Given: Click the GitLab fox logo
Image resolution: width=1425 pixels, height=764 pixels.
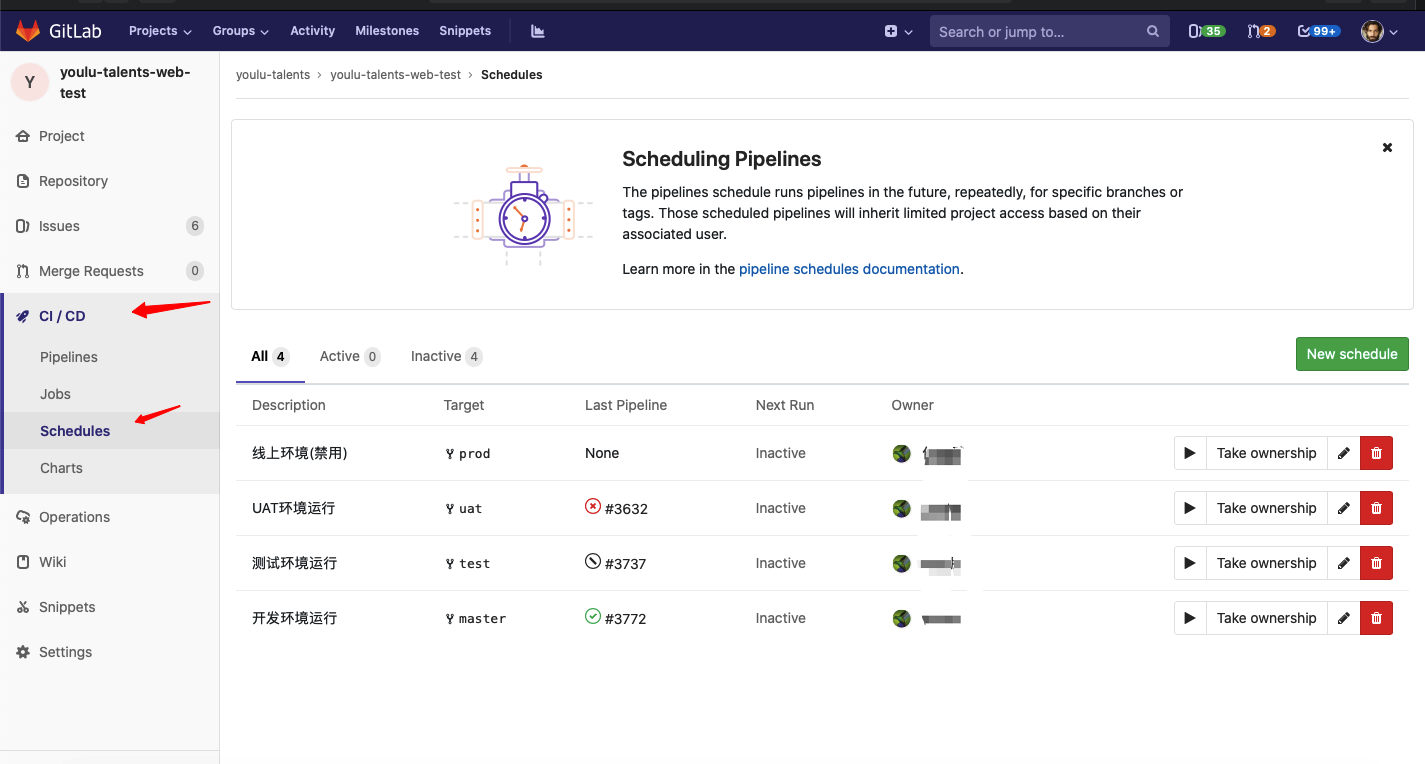Looking at the screenshot, I should pos(28,31).
